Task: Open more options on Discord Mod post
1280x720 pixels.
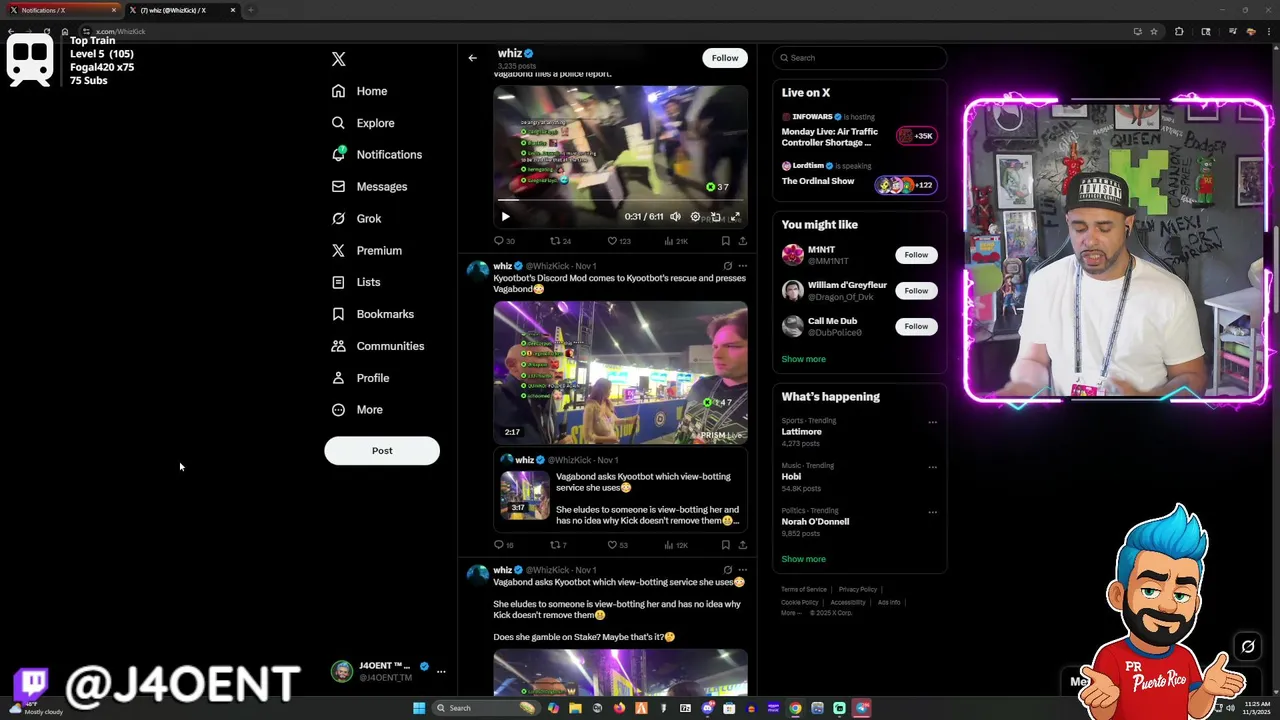Action: [x=742, y=266]
